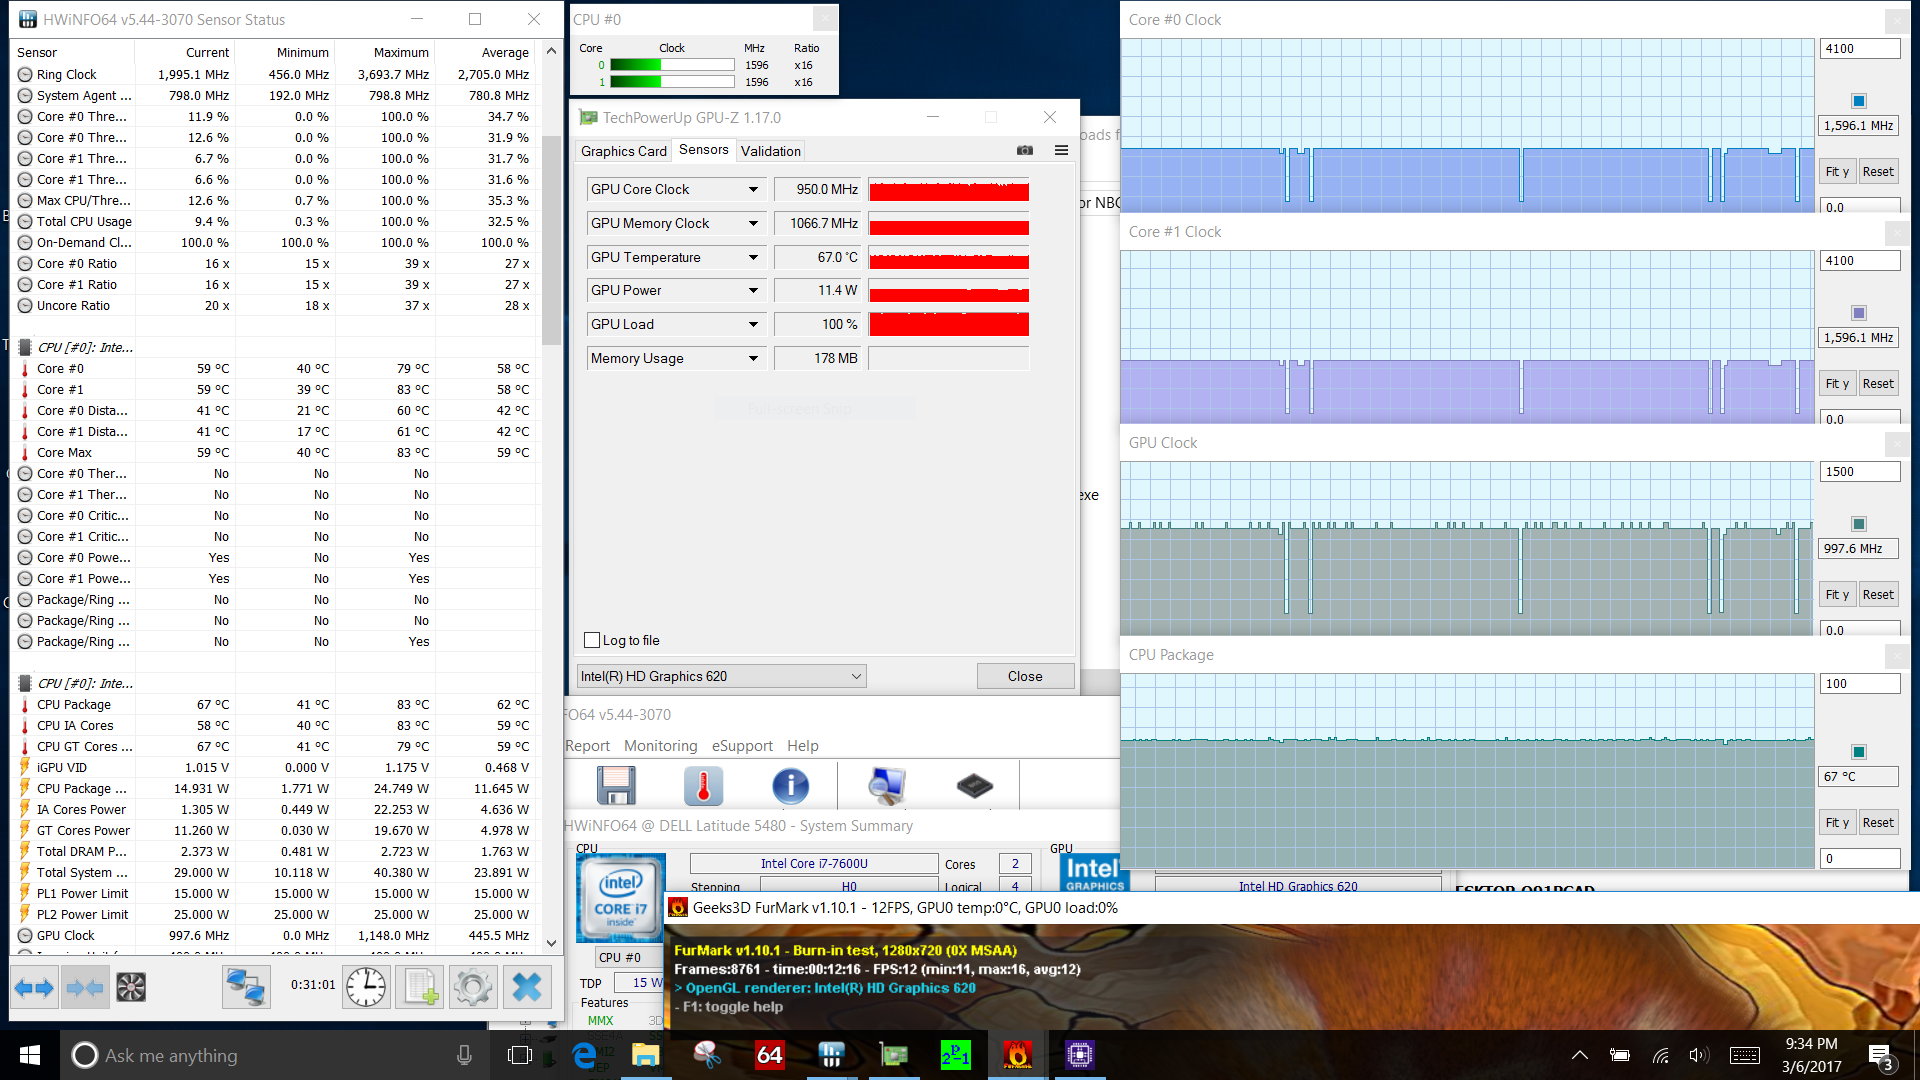
Task: Click Close button in GPU-Z
Action: click(x=1025, y=676)
